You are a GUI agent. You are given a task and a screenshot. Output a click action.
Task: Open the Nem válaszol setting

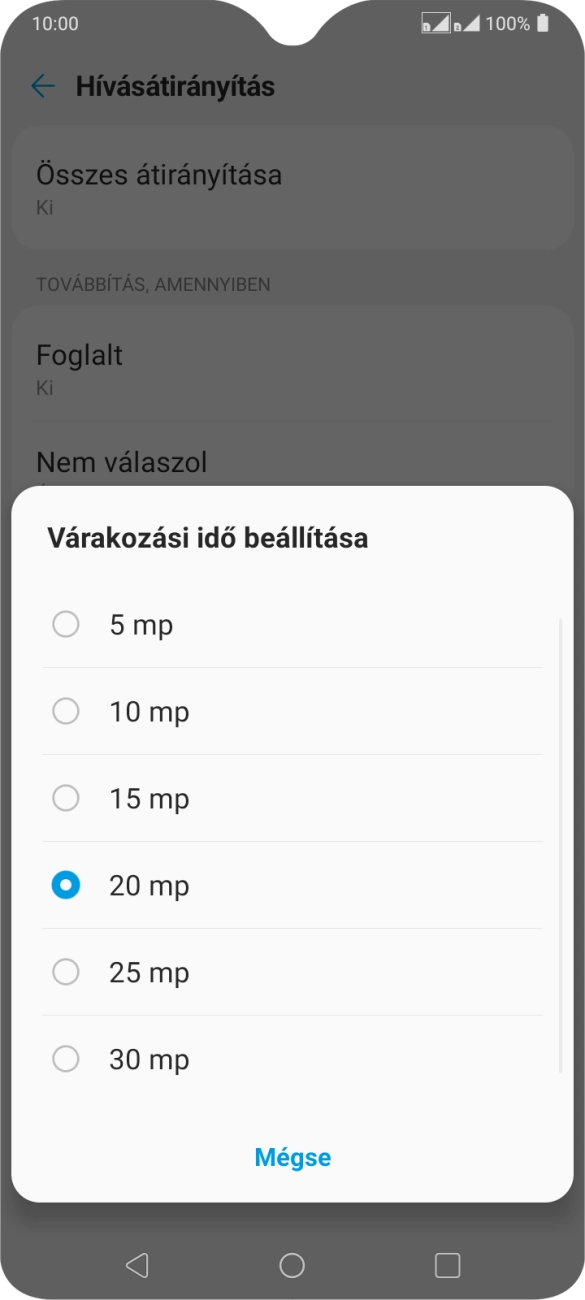(x=292, y=462)
